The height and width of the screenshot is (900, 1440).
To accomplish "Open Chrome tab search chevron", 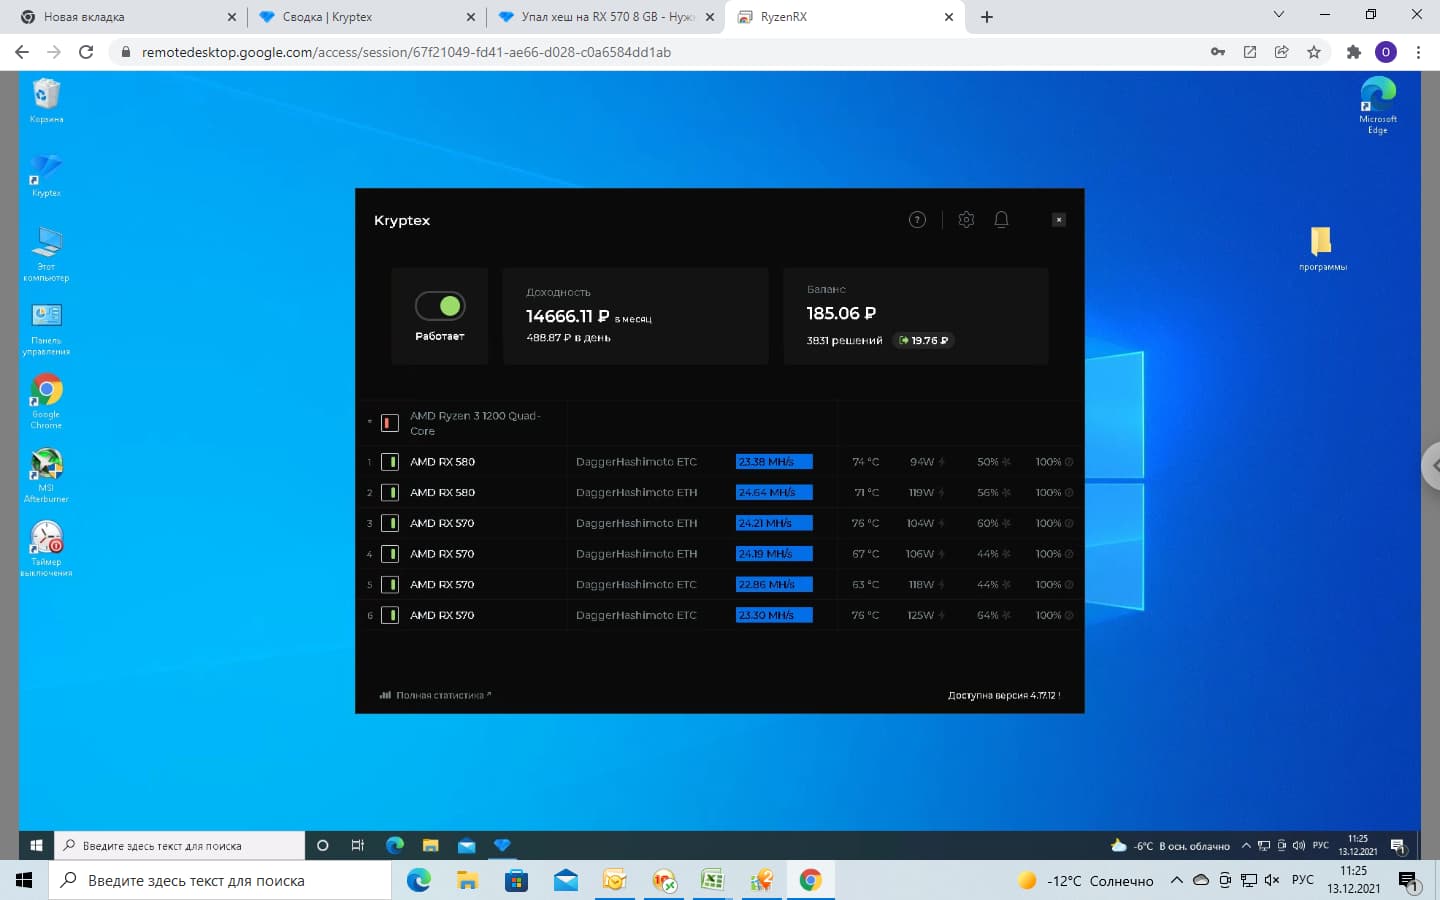I will [x=1278, y=15].
